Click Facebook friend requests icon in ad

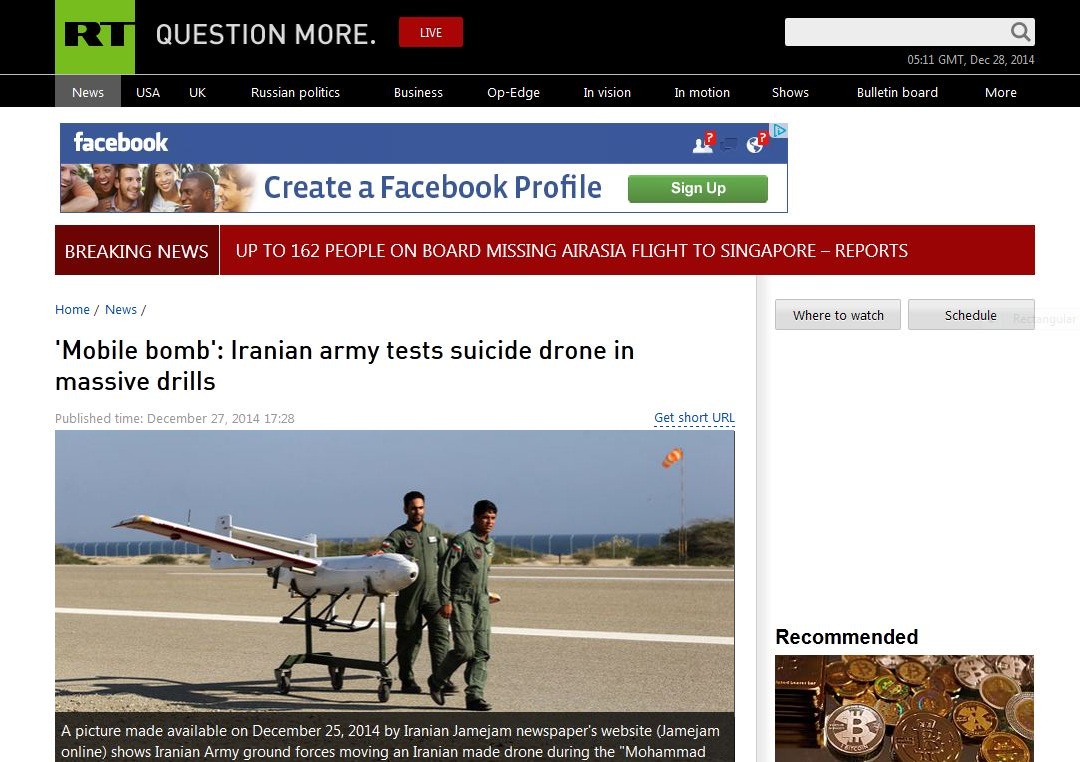(704, 143)
